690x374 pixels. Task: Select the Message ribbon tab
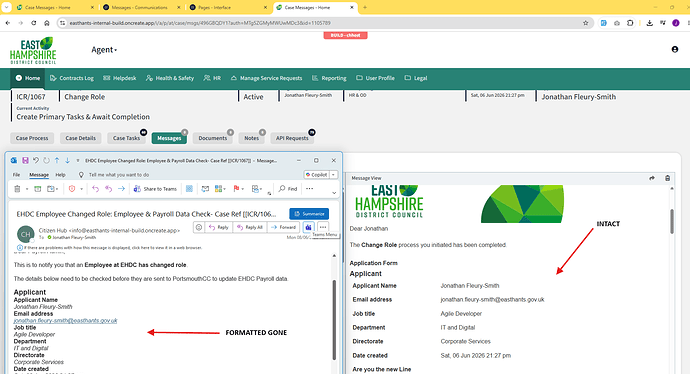pos(39,175)
